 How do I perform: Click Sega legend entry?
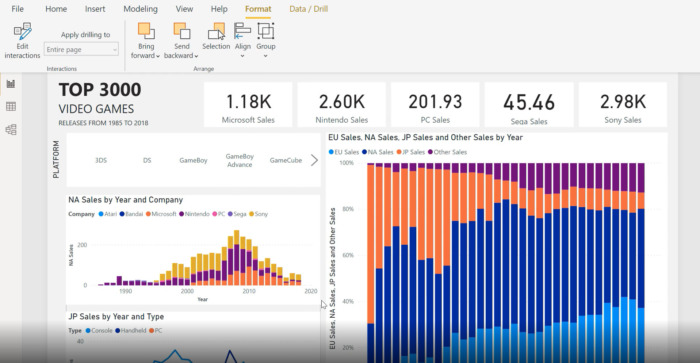[237, 214]
